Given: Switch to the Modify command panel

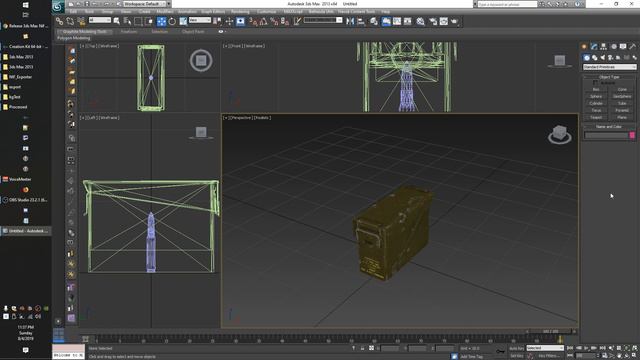Looking at the screenshot, I should coord(594,47).
